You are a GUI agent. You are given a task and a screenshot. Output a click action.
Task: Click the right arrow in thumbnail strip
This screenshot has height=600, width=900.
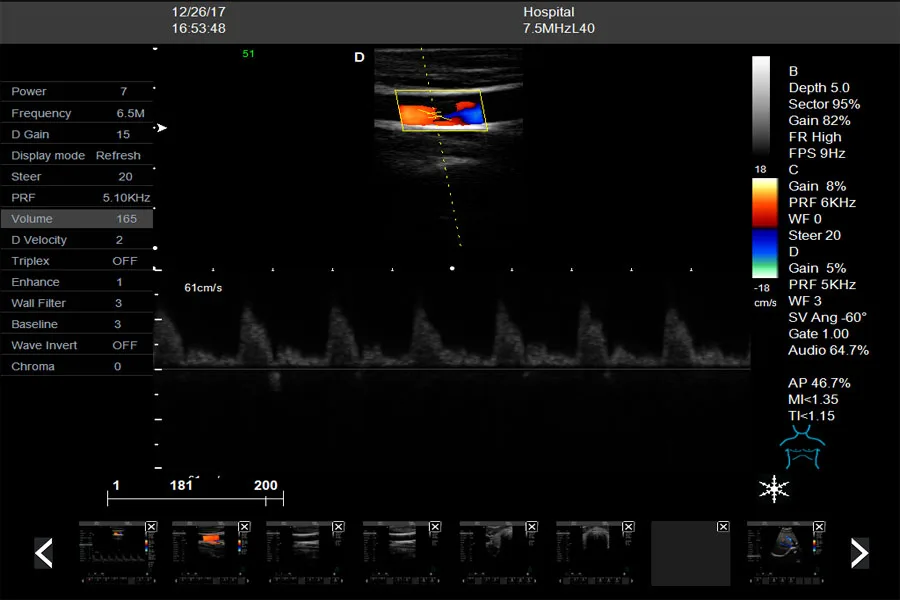click(859, 553)
